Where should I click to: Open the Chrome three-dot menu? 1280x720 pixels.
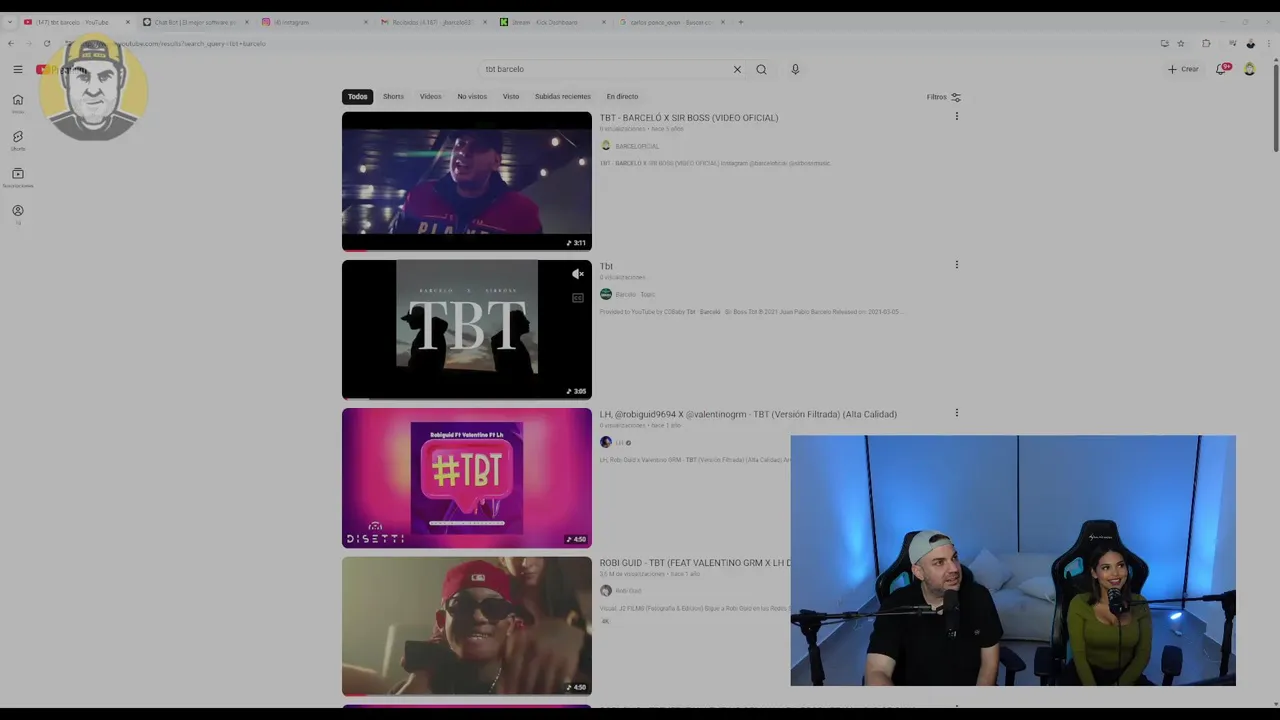pyautogui.click(x=1269, y=43)
